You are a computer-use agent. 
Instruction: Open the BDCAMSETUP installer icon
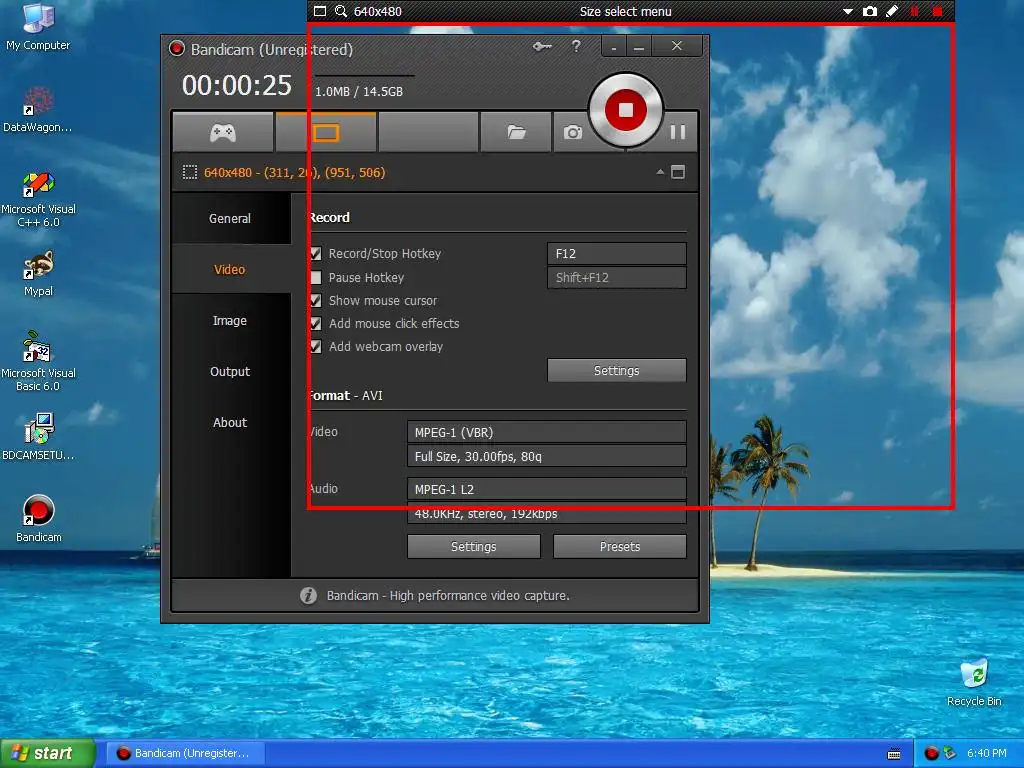pos(38,436)
